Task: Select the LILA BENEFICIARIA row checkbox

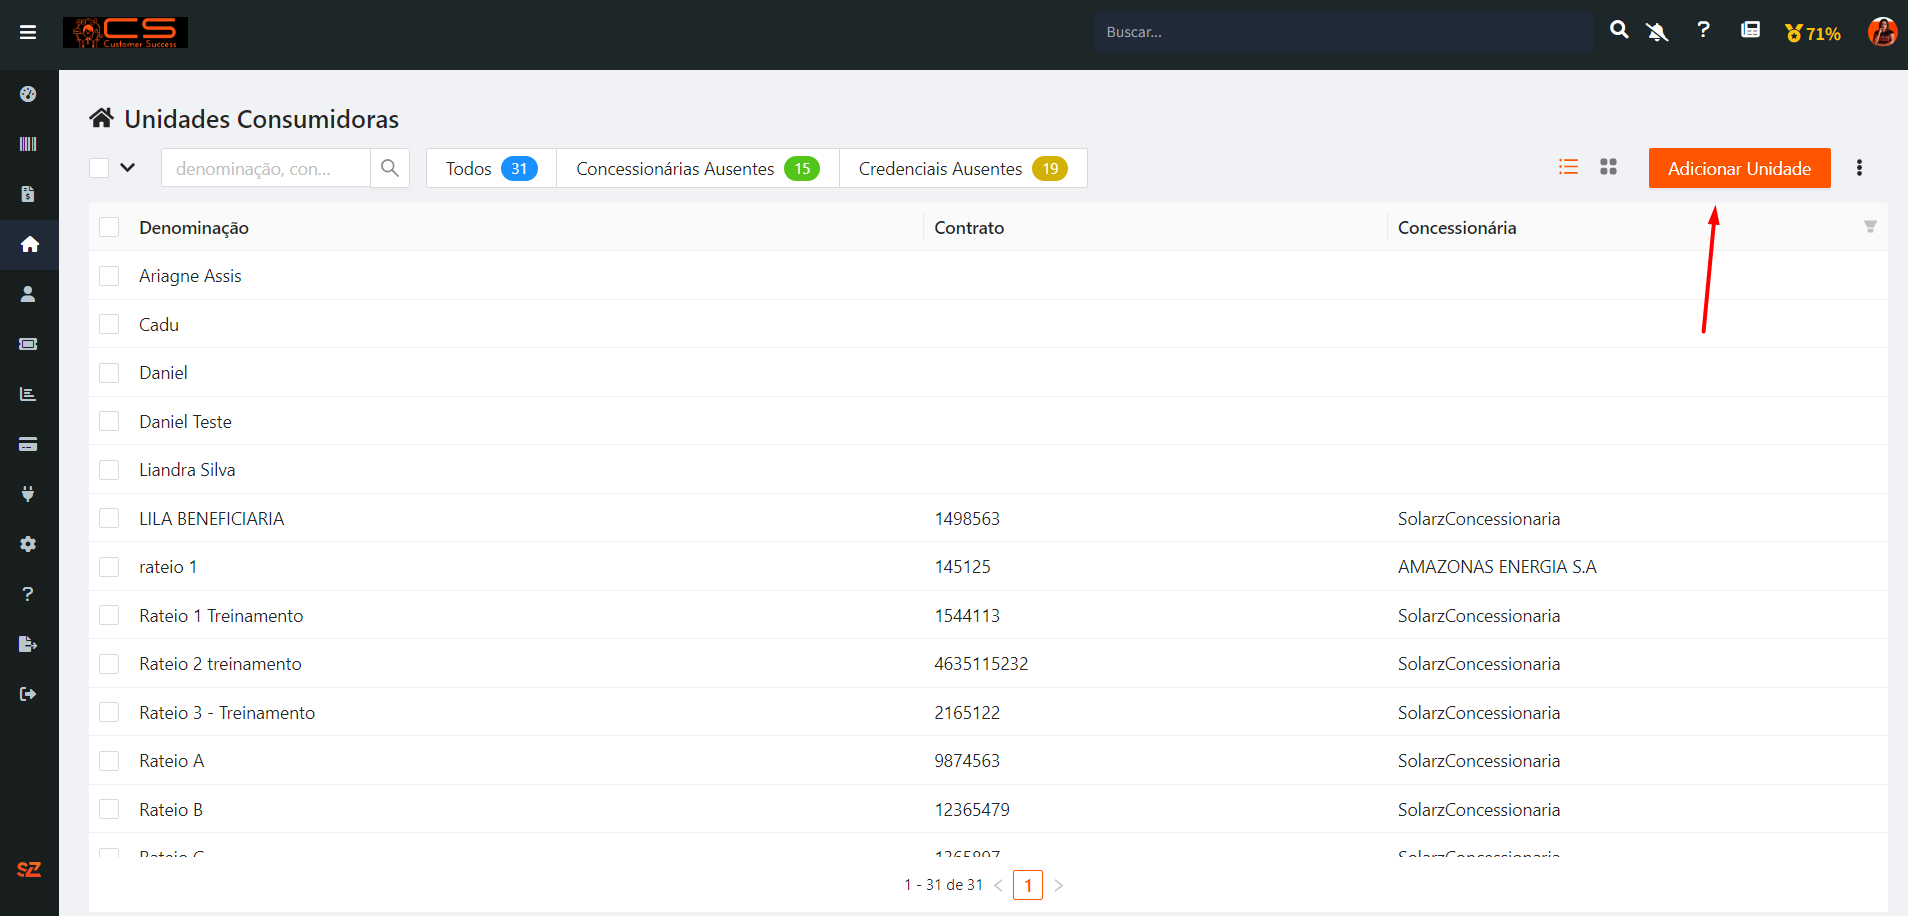Action: 109,518
